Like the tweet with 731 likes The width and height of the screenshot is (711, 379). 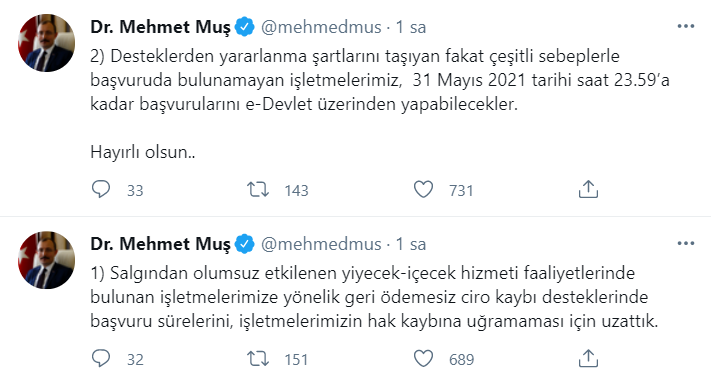[424, 190]
